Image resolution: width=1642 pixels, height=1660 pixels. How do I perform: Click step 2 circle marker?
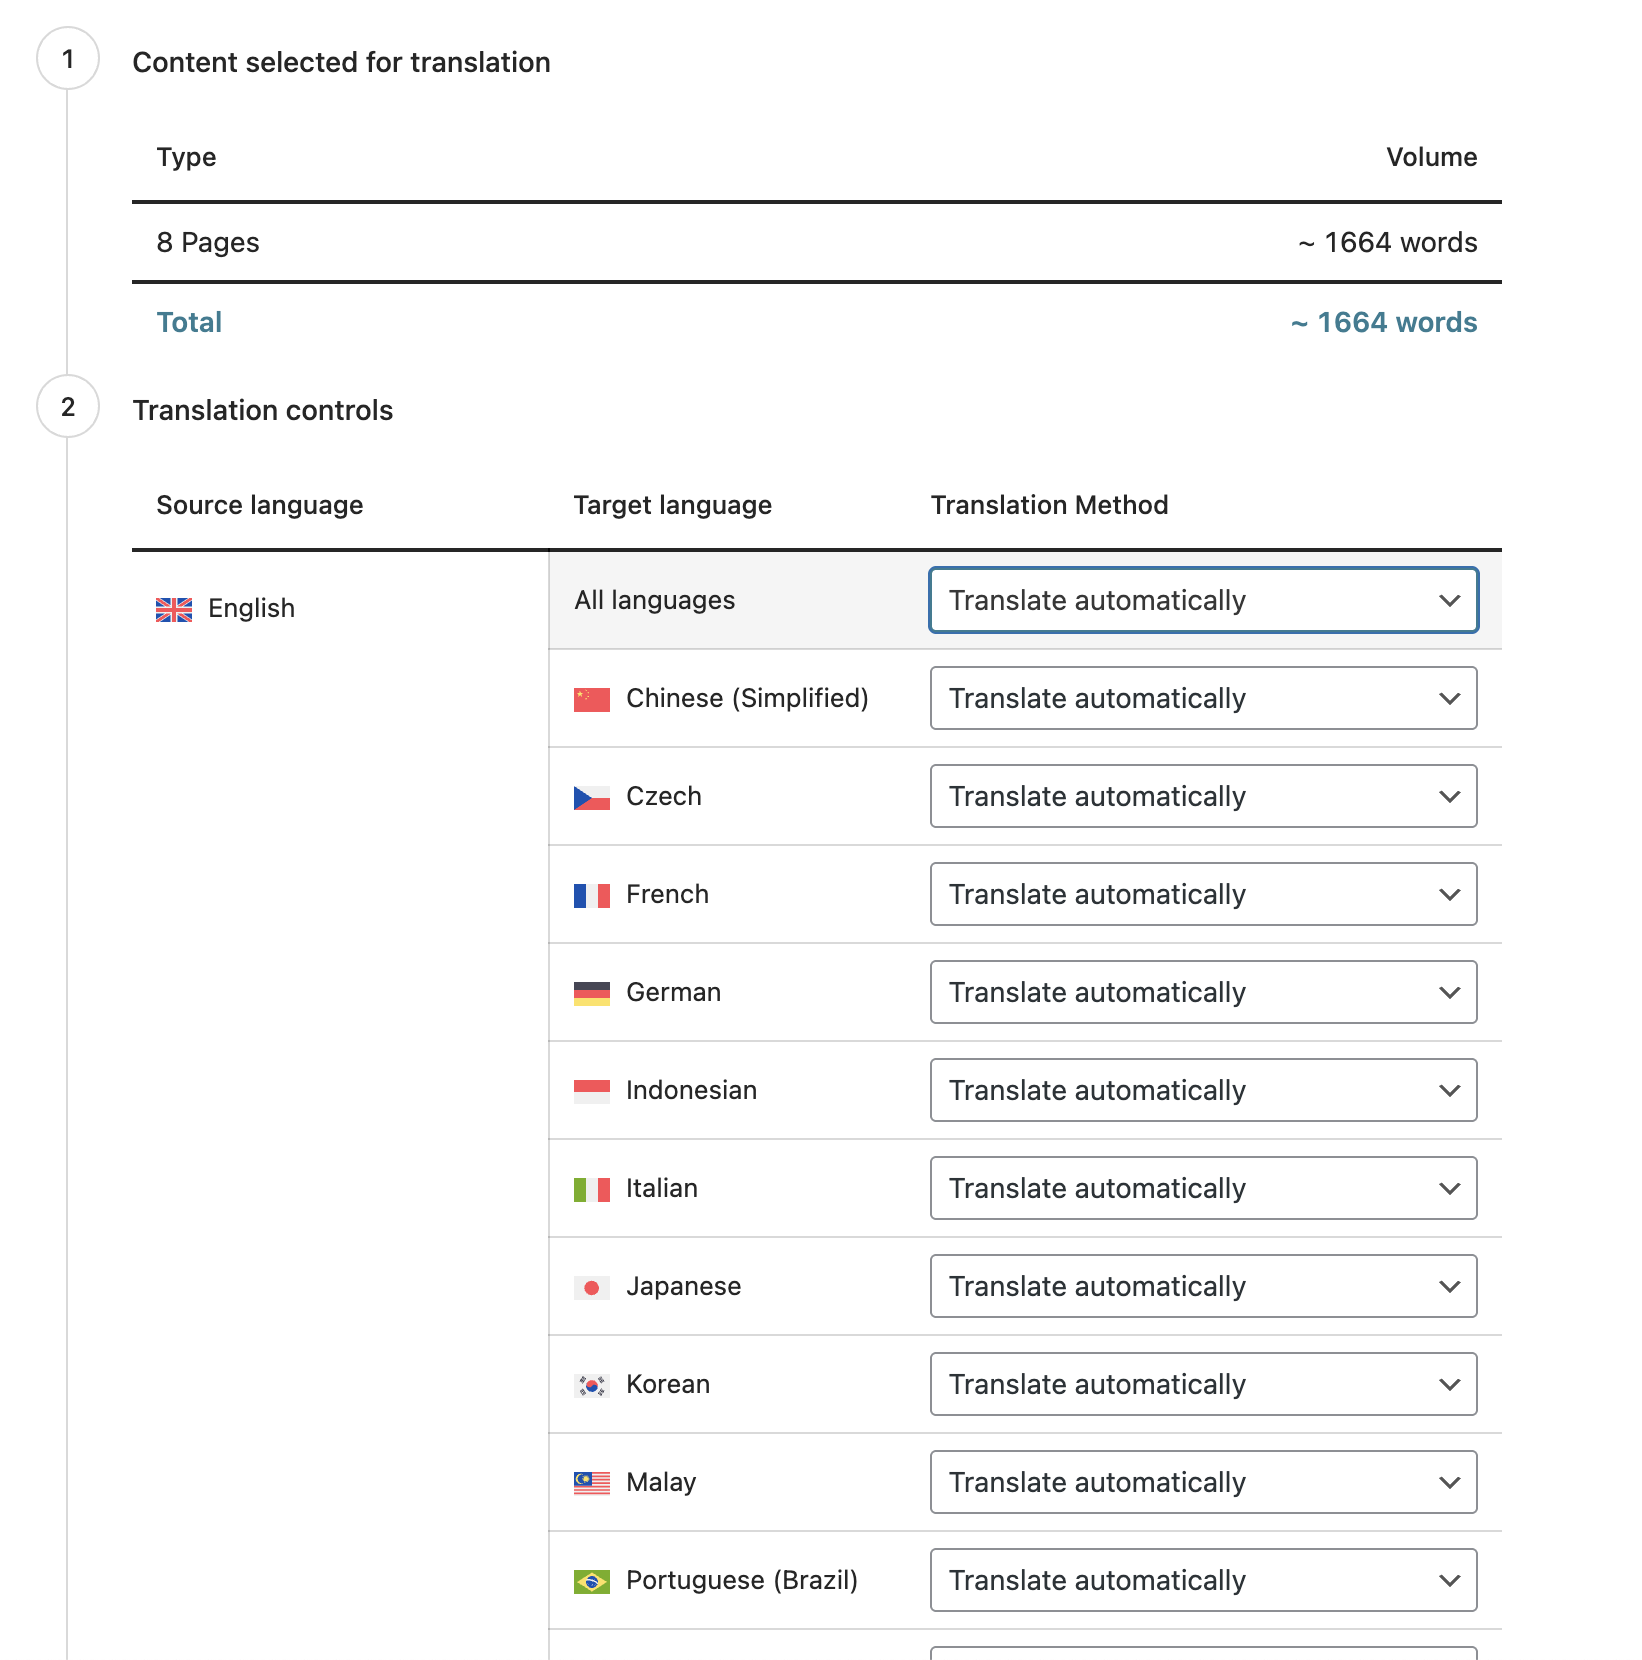pyautogui.click(x=68, y=406)
